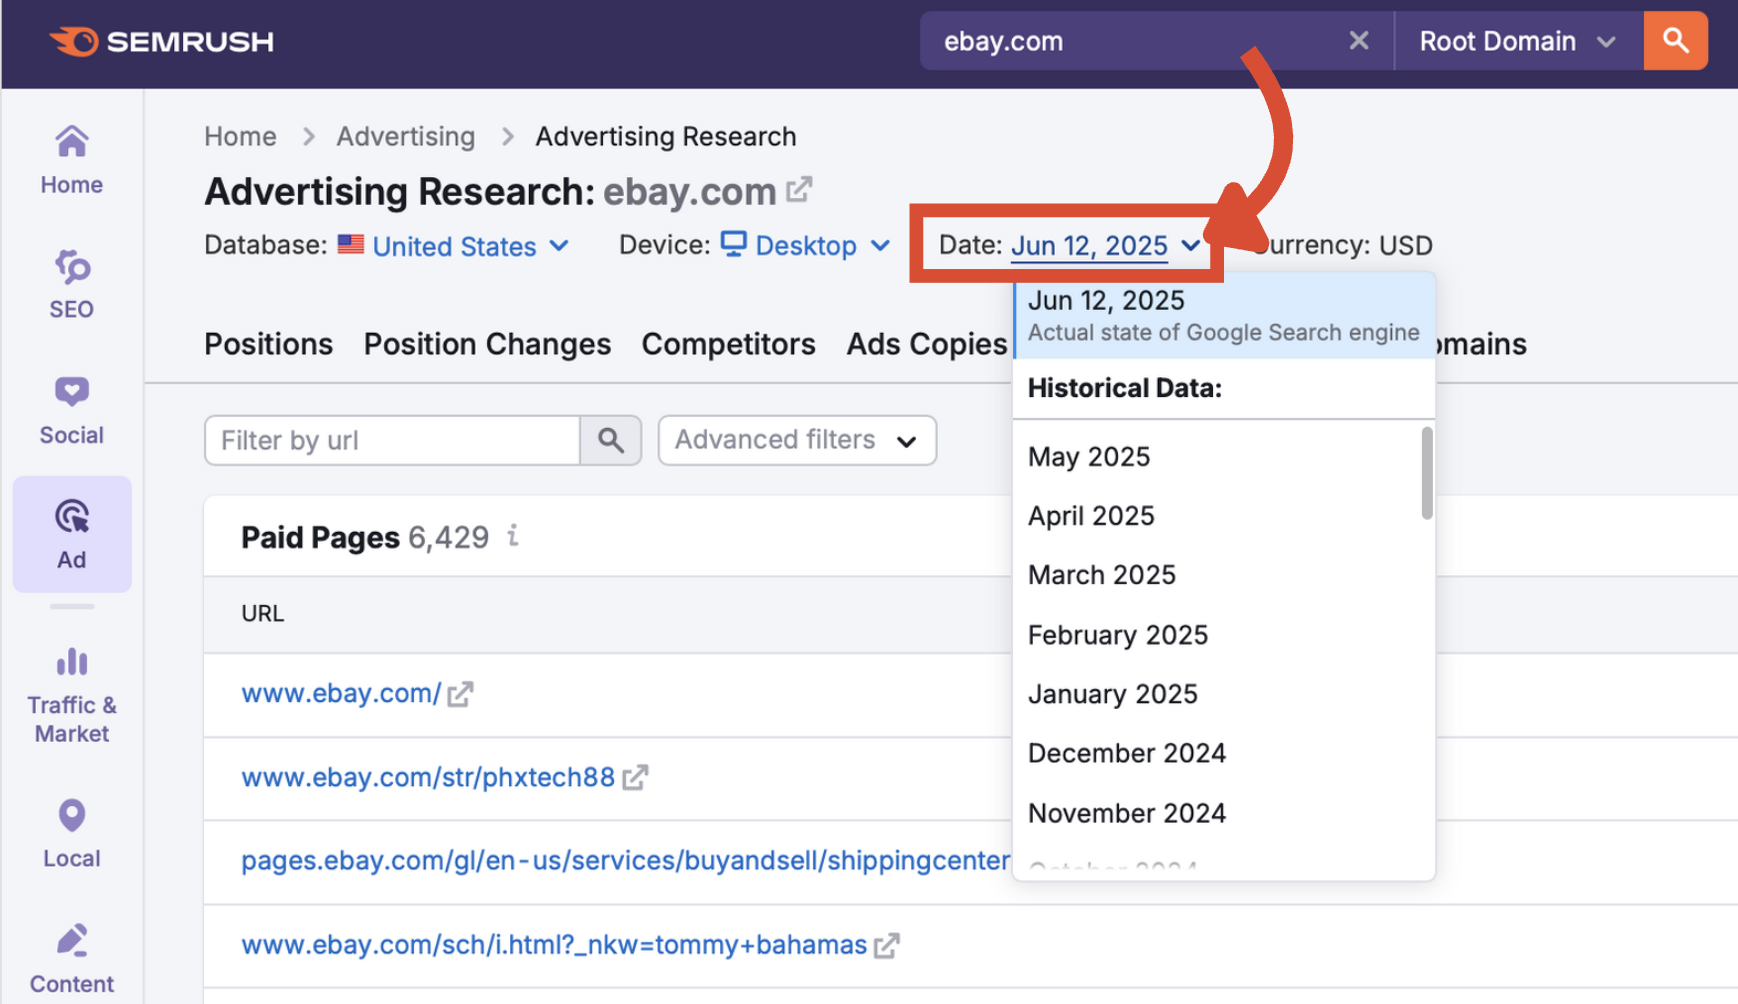
Task: Select the December 2024 historical data option
Action: point(1127,753)
